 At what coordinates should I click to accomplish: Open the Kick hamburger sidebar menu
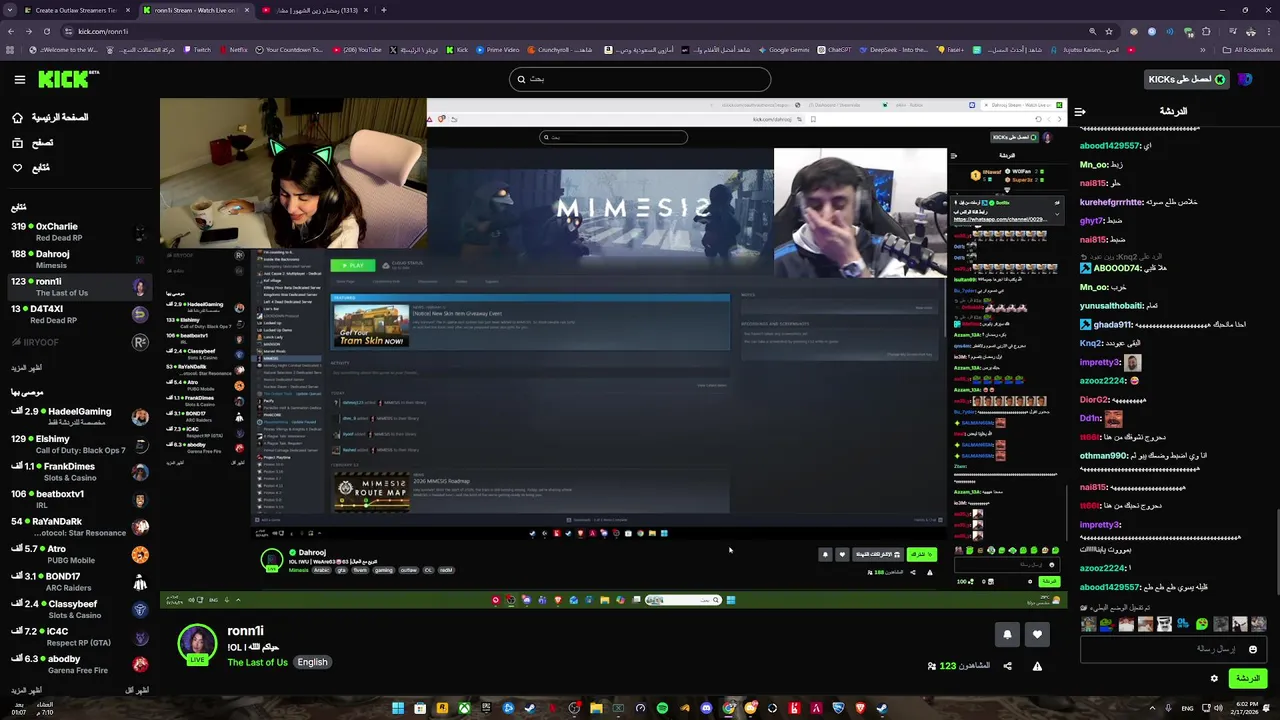click(x=19, y=79)
